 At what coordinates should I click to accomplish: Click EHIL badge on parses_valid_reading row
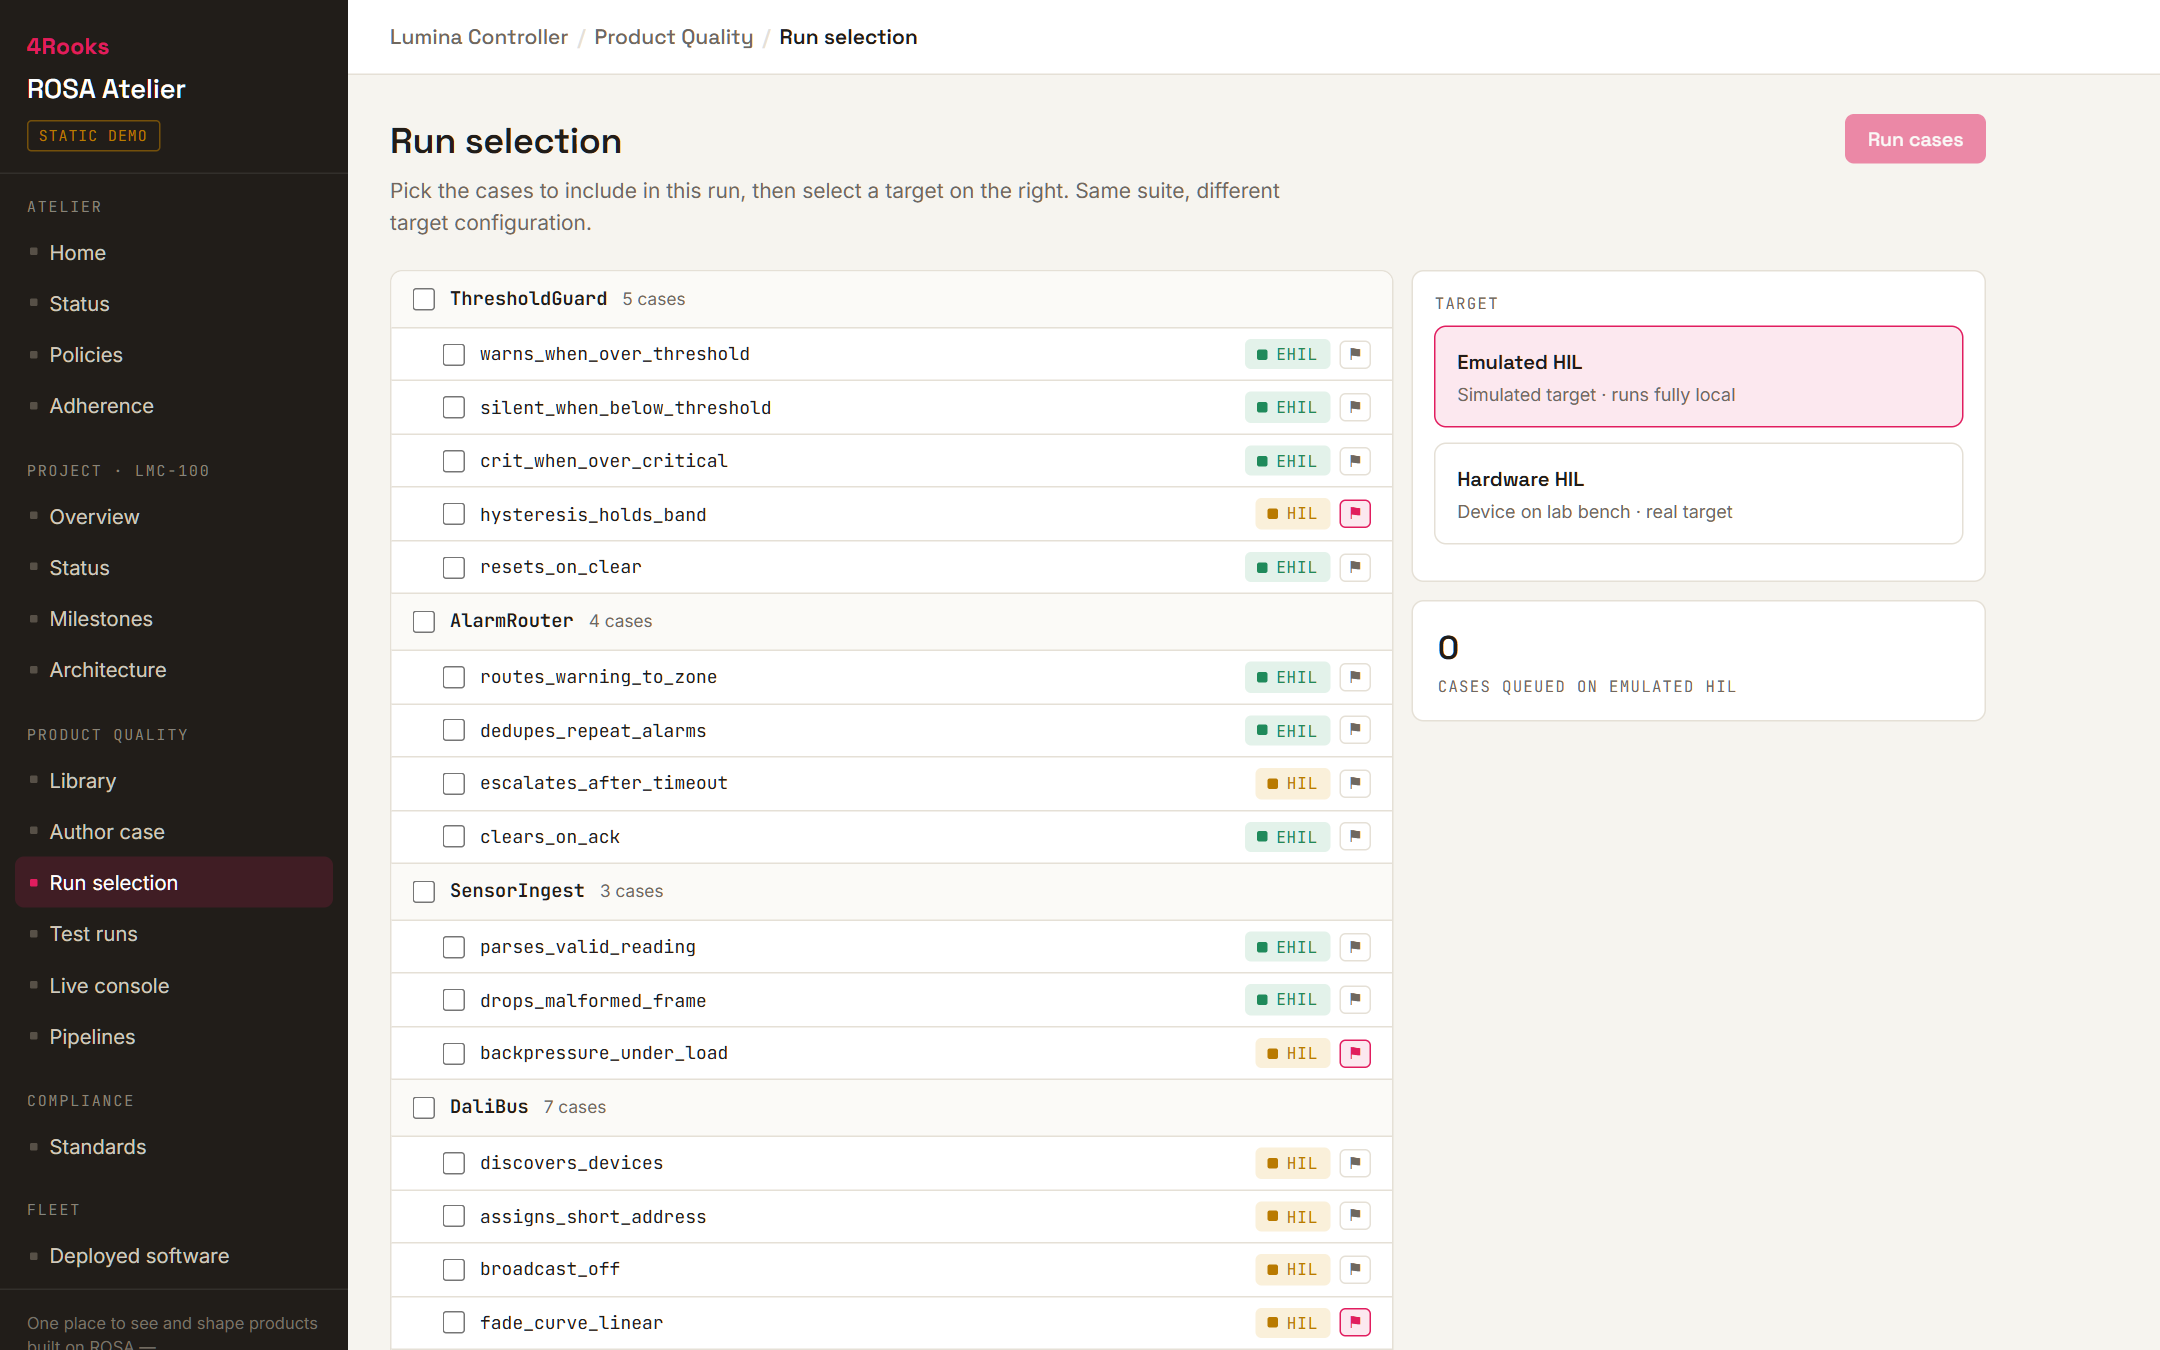click(1287, 947)
